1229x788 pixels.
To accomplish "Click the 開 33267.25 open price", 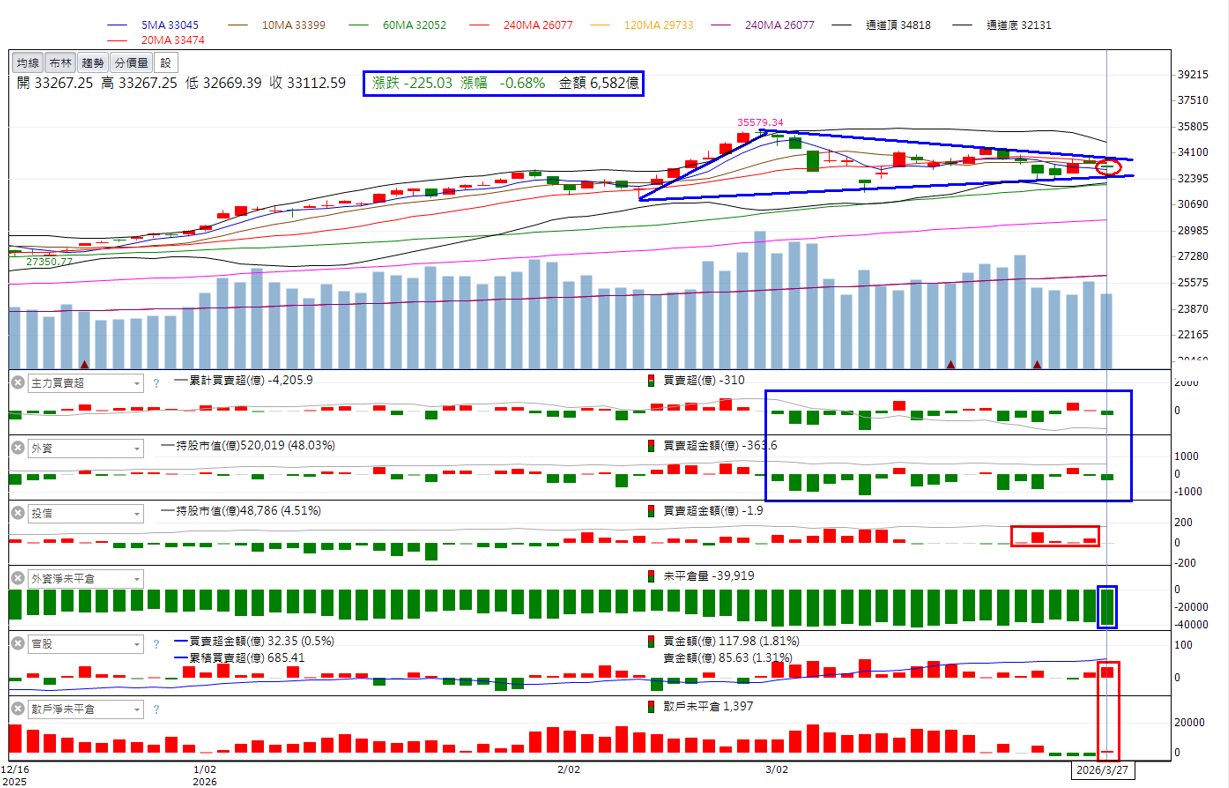I will pyautogui.click(x=55, y=83).
